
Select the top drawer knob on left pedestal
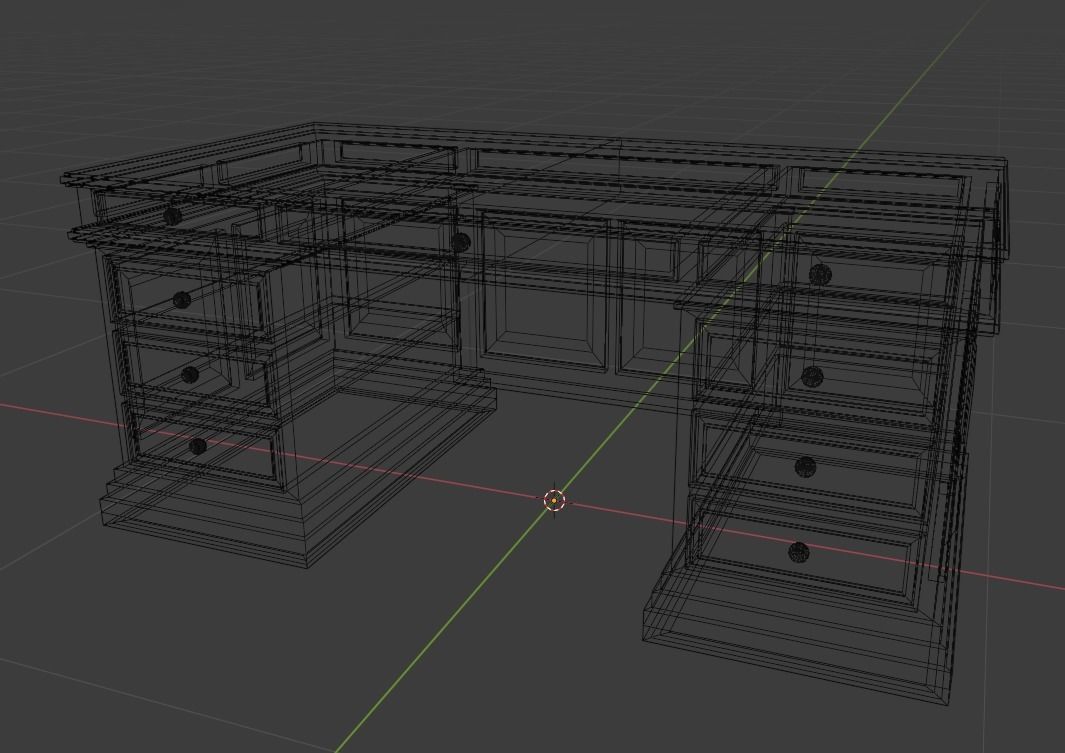pyautogui.click(x=173, y=216)
